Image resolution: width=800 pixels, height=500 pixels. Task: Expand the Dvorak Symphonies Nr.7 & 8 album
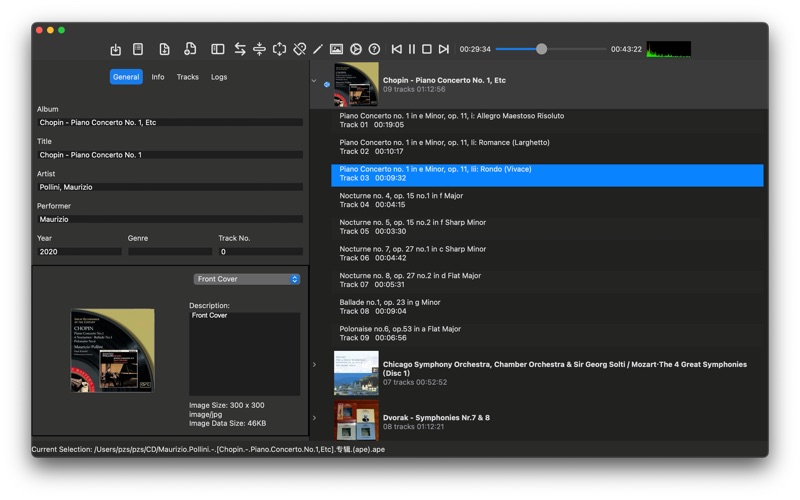click(x=314, y=418)
